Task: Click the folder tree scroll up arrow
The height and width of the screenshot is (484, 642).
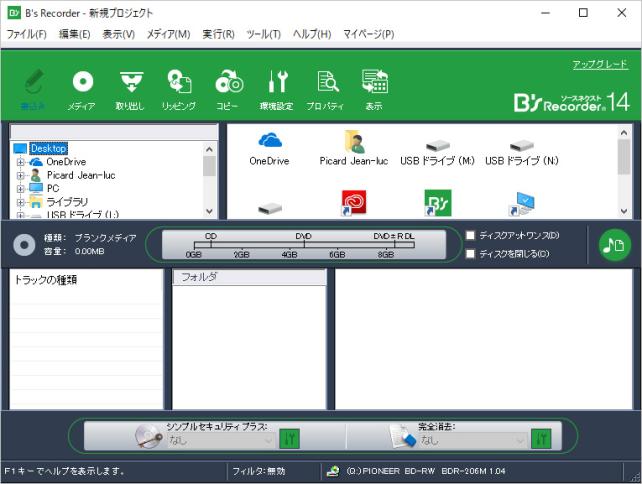Action: (x=209, y=149)
